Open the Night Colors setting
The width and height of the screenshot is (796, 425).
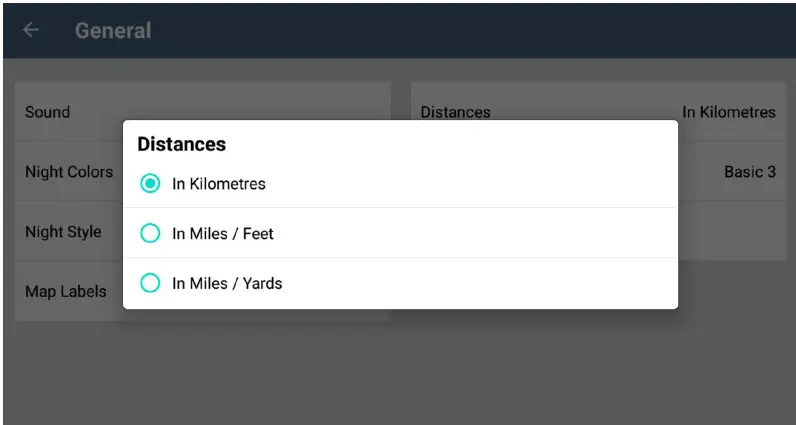68,172
